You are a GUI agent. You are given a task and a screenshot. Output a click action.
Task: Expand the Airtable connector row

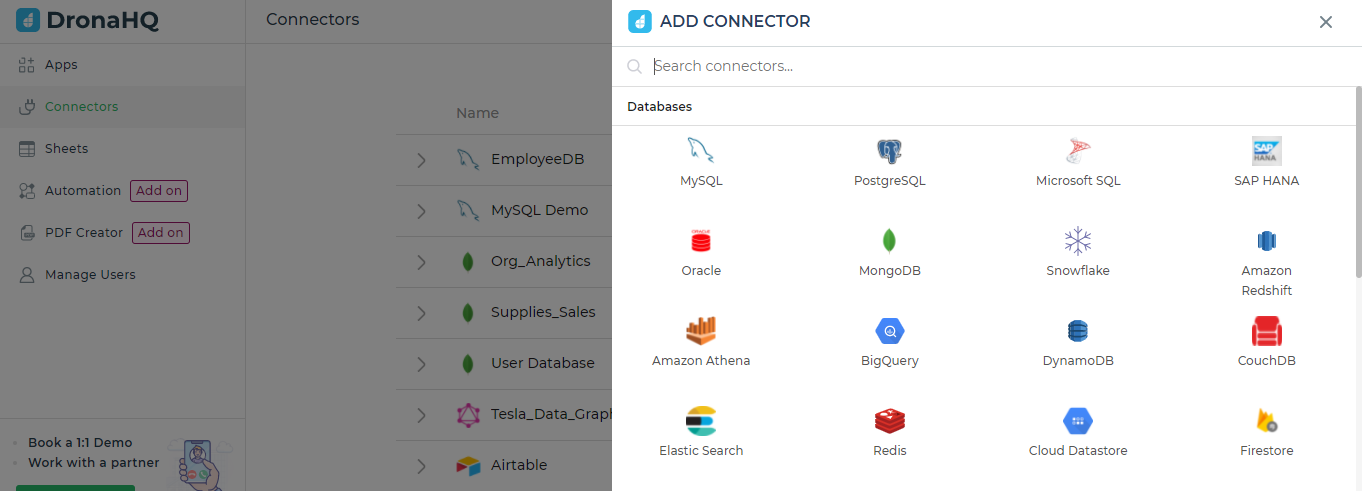click(421, 466)
